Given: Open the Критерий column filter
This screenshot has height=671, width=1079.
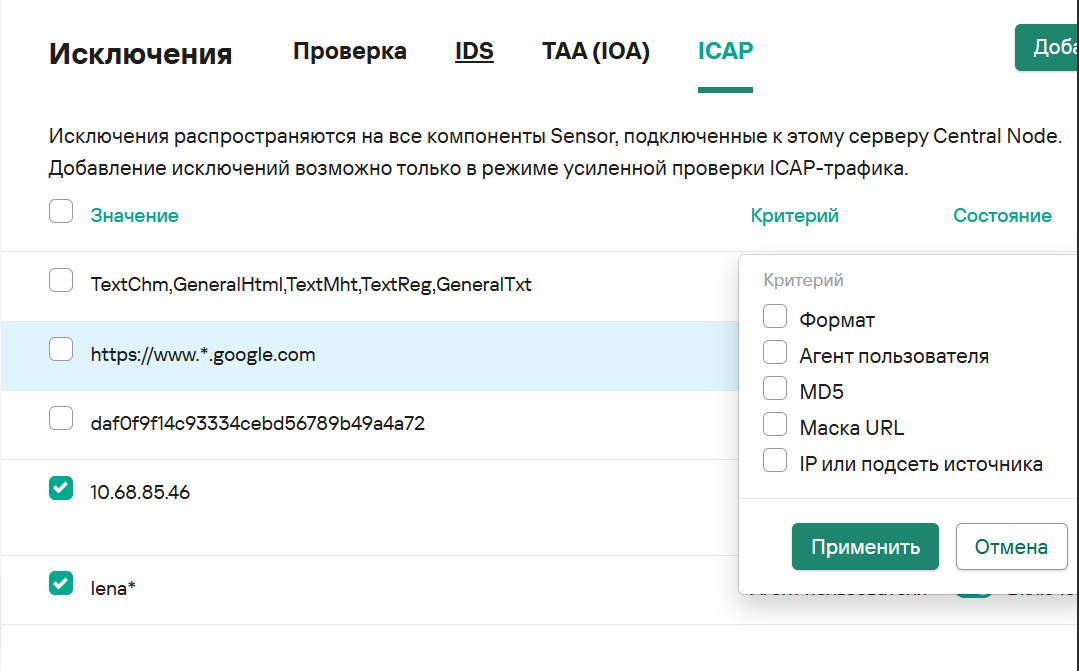Looking at the screenshot, I should click(x=794, y=216).
